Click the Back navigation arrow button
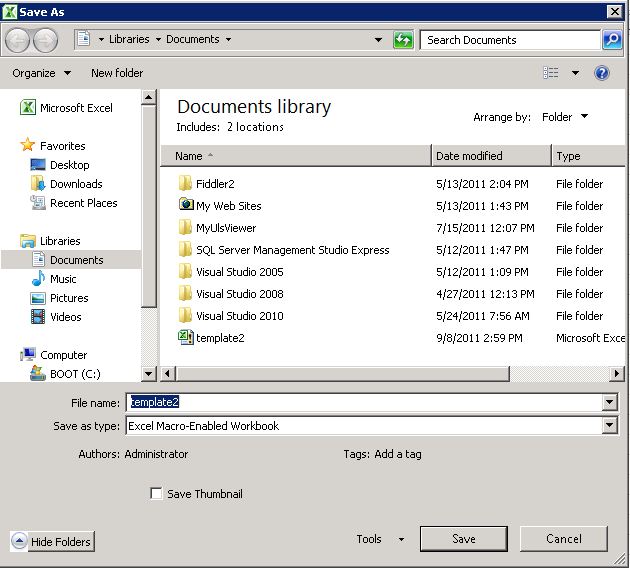This screenshot has height=568, width=630. click(x=18, y=40)
